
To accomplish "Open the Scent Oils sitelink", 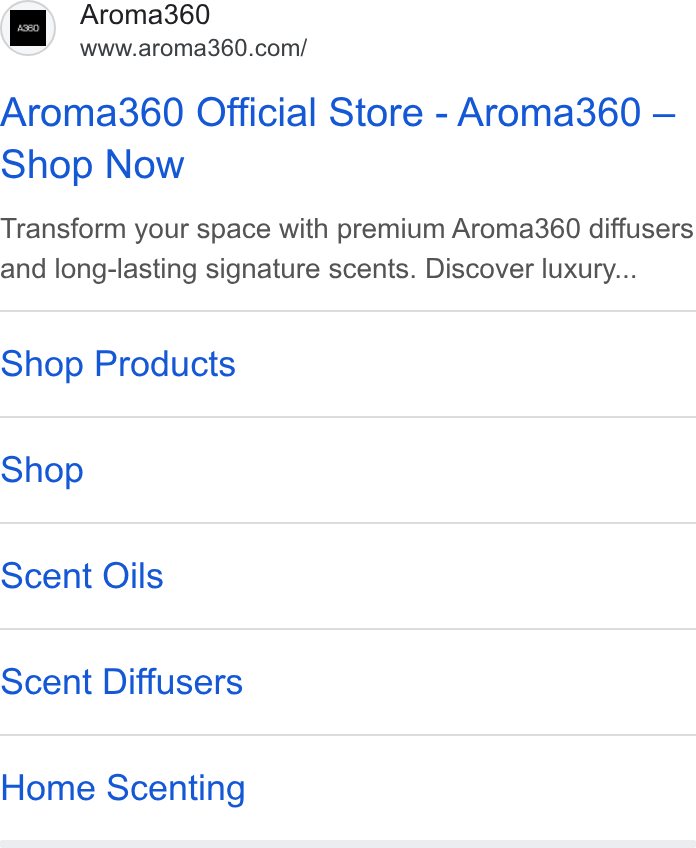I will (x=82, y=575).
